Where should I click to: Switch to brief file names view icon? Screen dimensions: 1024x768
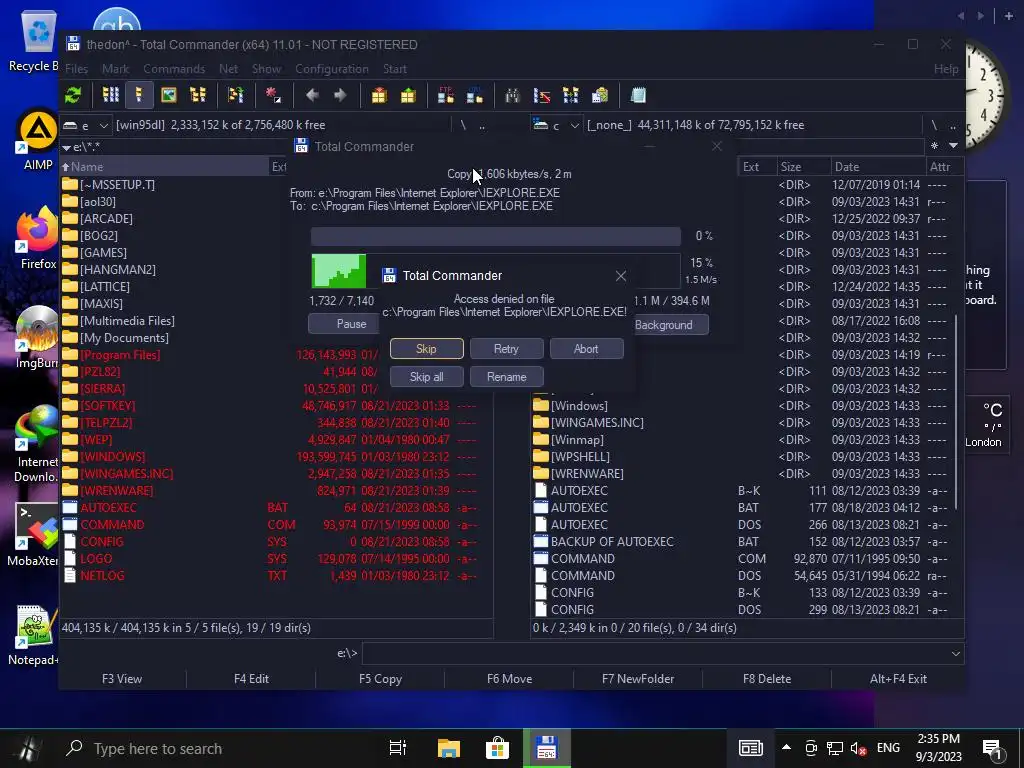click(110, 95)
